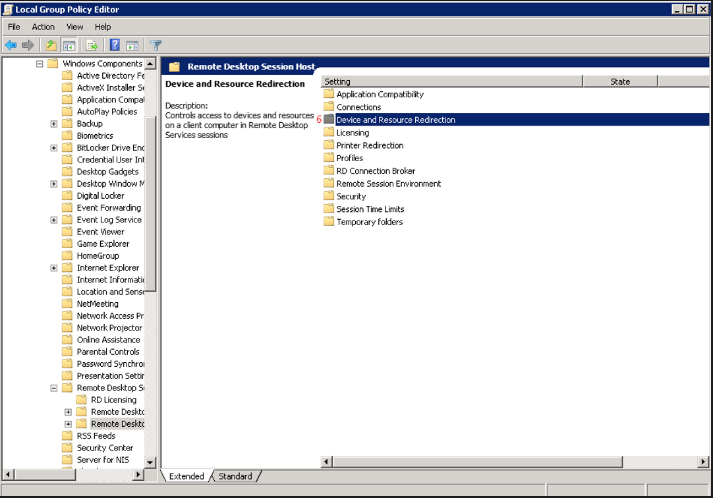
Task: Select the Security Center tree item
Action: point(105,448)
